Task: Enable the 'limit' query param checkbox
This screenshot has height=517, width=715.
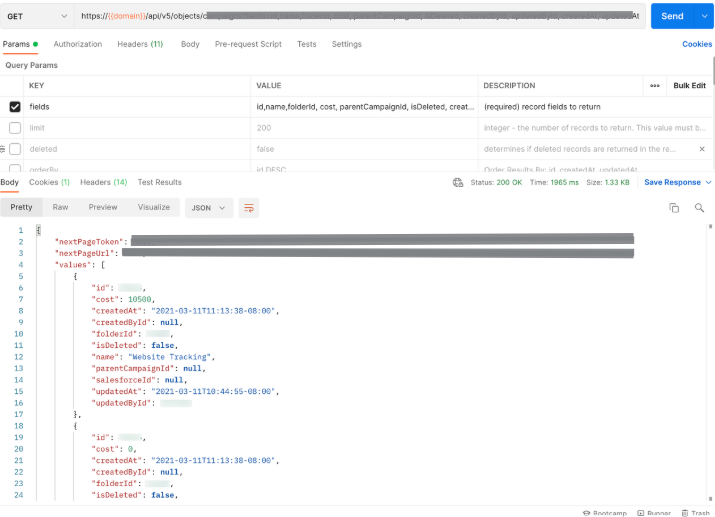Action: [x=15, y=128]
